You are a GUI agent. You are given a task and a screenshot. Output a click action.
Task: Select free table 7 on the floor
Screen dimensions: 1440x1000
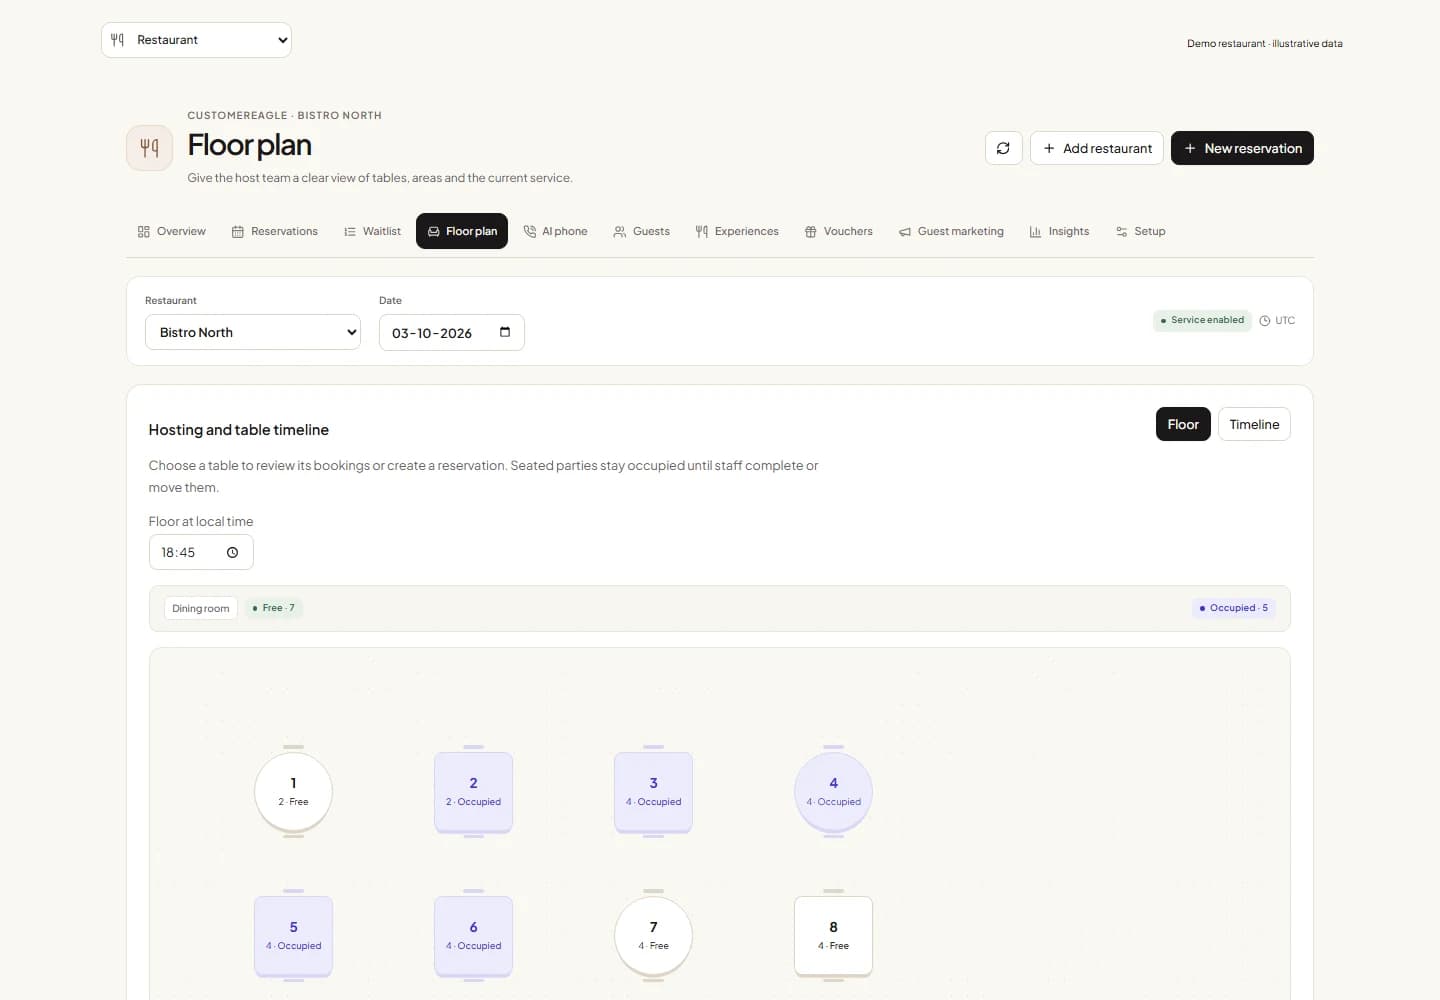pyautogui.click(x=654, y=935)
